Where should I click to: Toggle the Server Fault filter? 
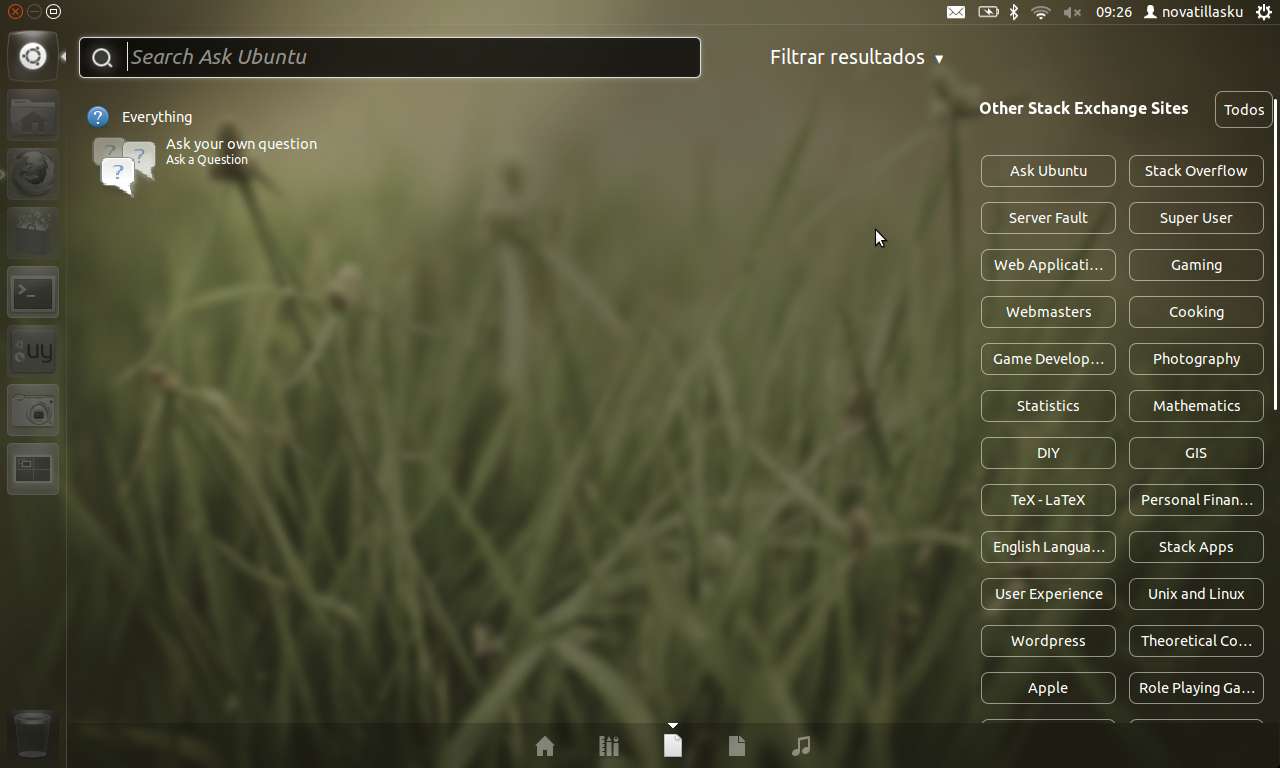tap(1048, 218)
